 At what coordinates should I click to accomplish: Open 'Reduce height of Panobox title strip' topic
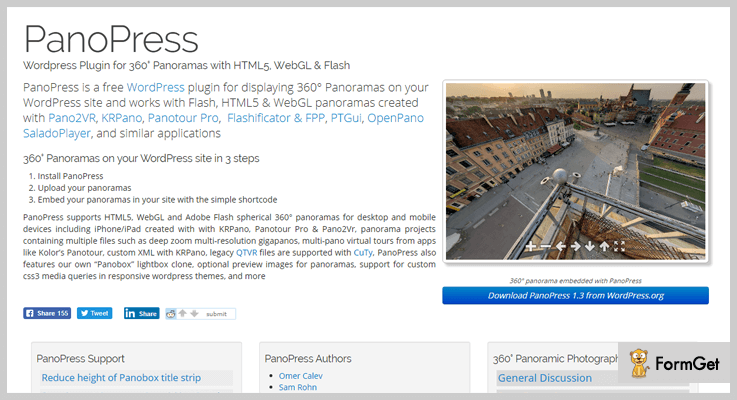point(121,378)
